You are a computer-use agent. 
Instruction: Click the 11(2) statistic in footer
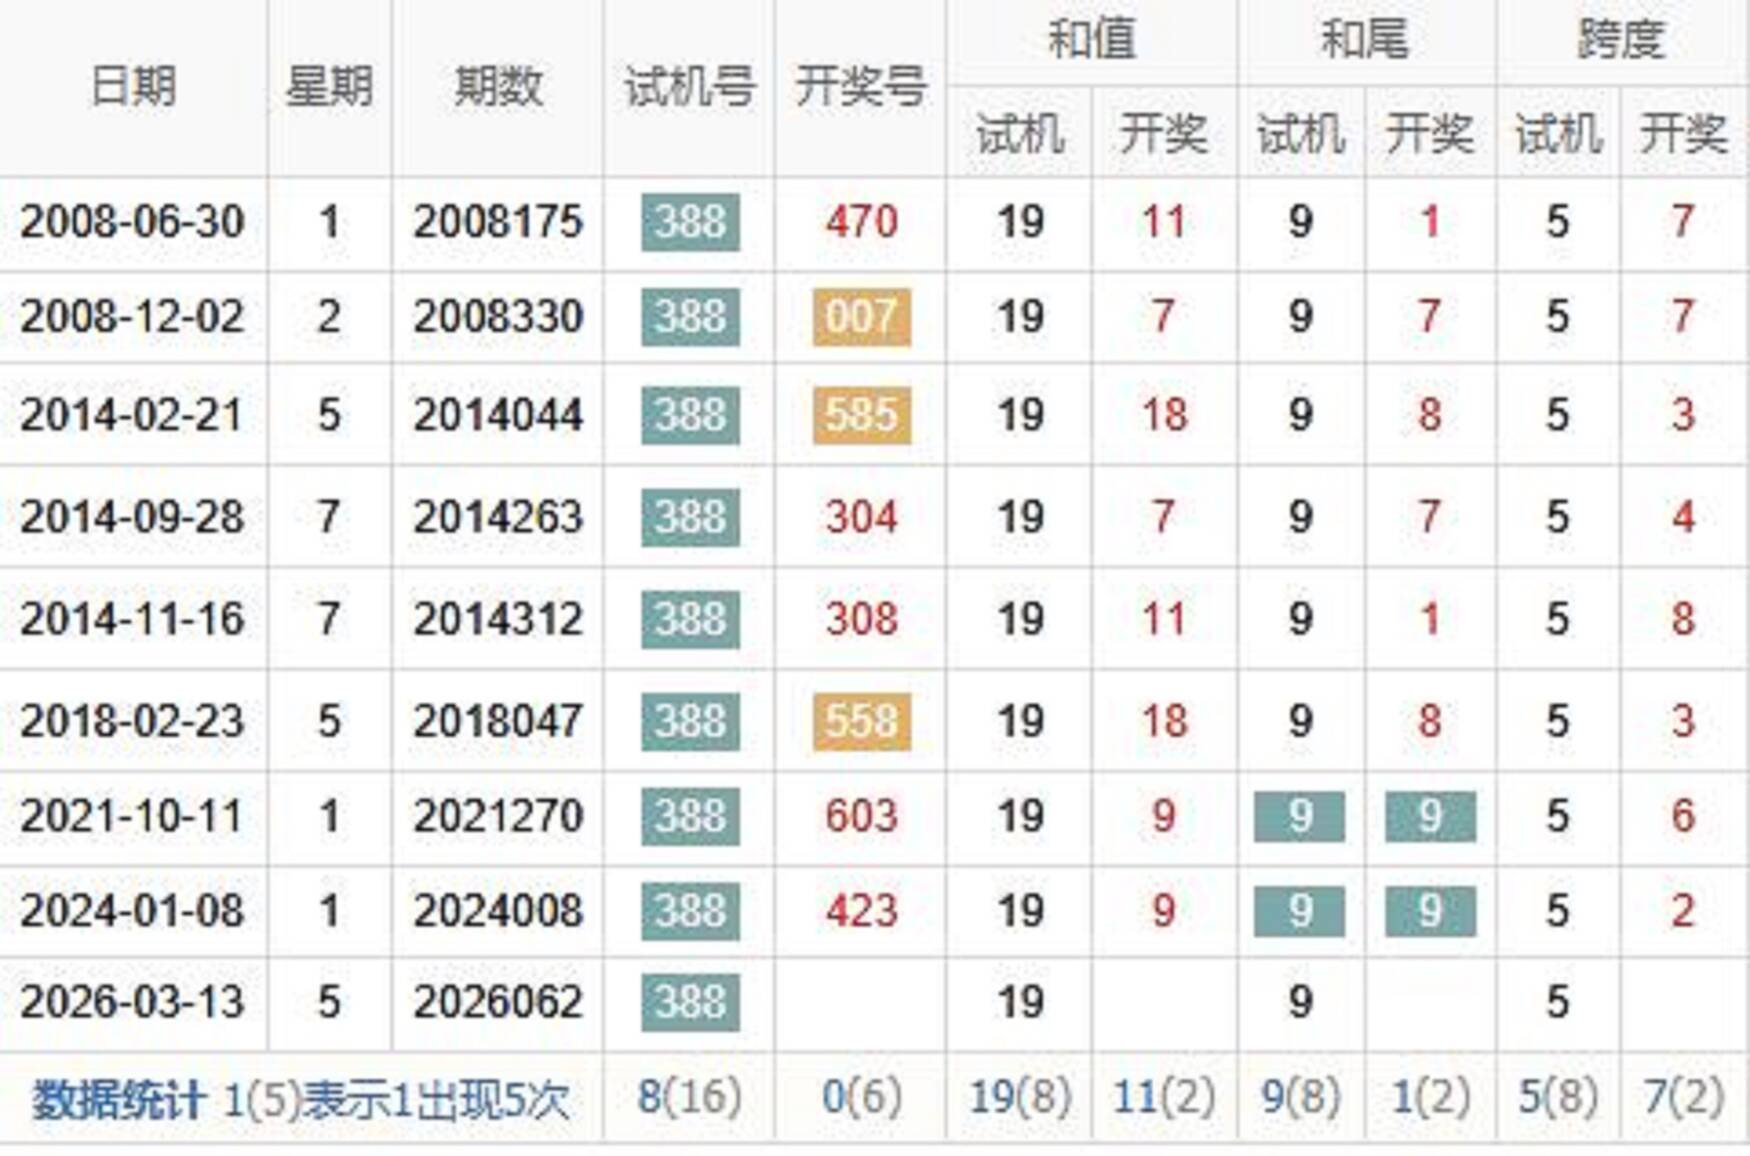(1164, 1097)
